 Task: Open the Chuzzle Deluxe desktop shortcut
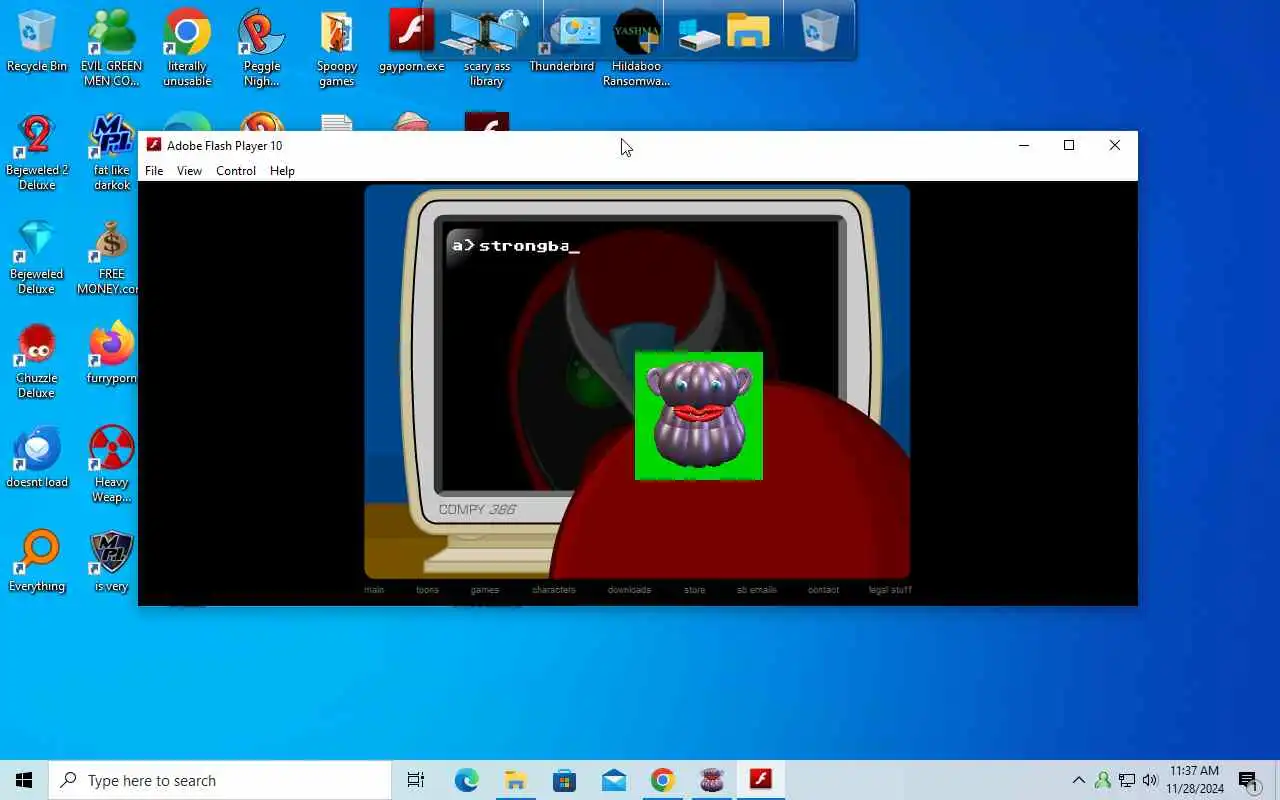click(37, 361)
